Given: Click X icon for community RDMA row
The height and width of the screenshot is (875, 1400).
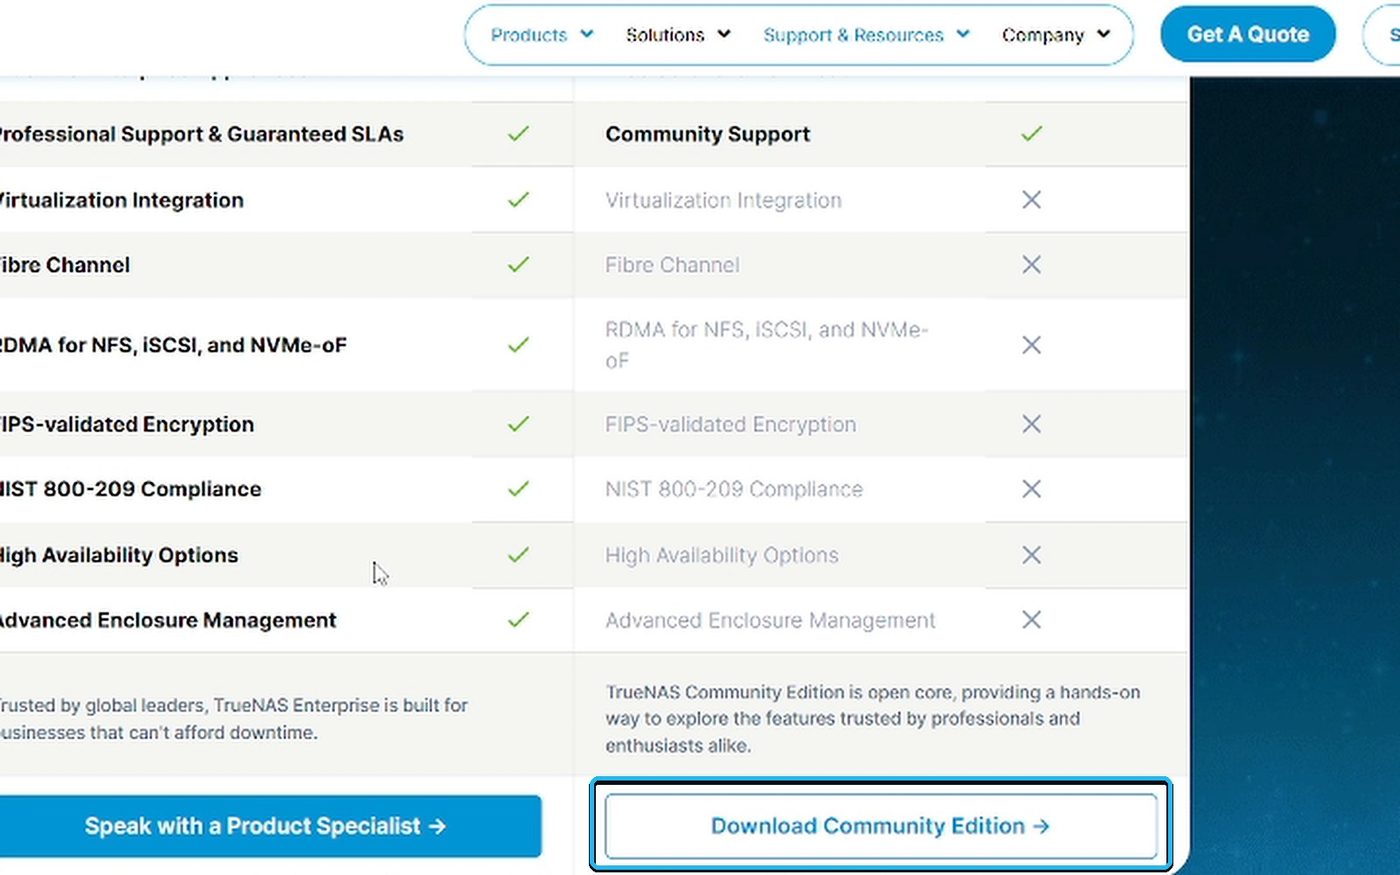Looking at the screenshot, I should point(1031,345).
